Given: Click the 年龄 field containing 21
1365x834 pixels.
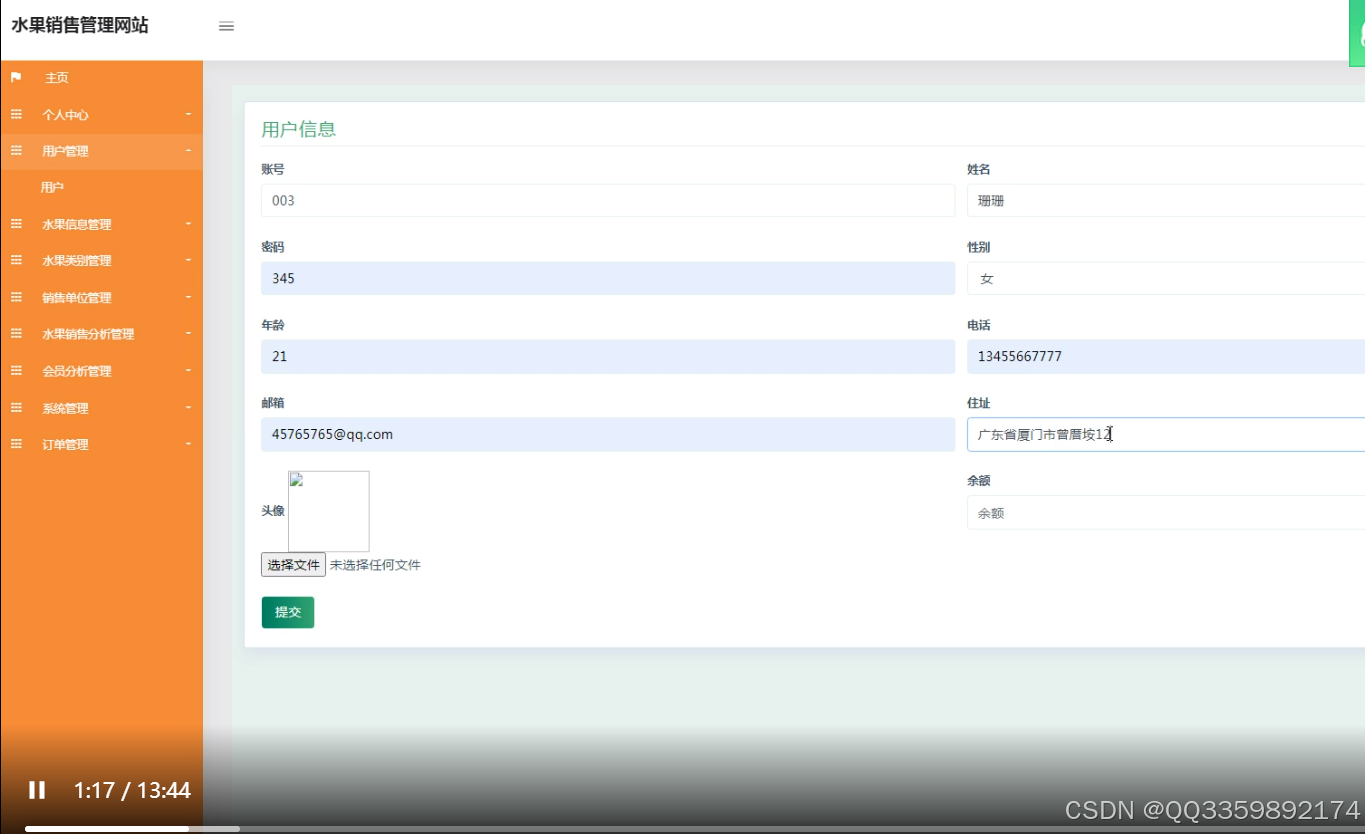Looking at the screenshot, I should click(x=608, y=356).
